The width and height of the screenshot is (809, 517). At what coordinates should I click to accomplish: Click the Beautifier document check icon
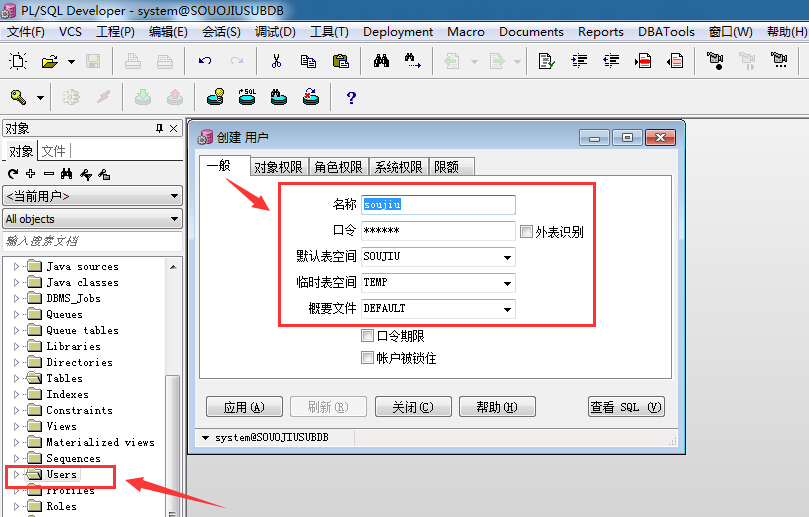pyautogui.click(x=546, y=61)
